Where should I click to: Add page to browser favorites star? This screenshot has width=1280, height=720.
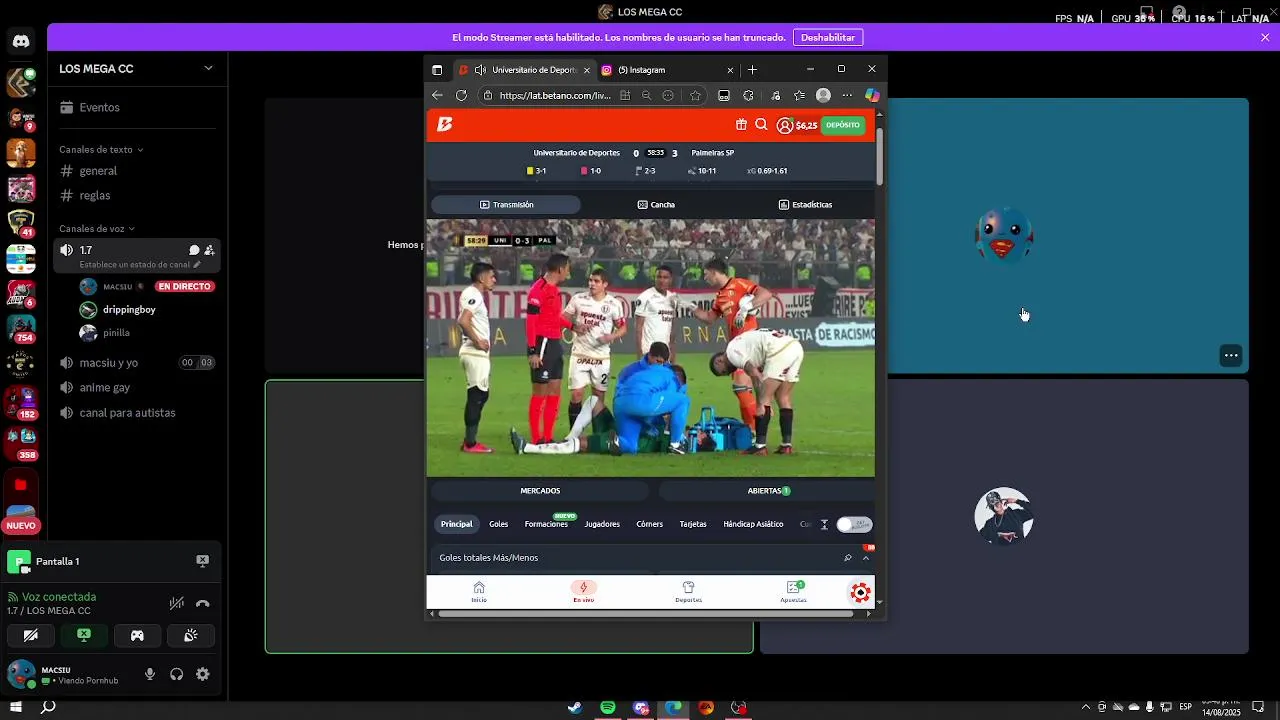[695, 96]
